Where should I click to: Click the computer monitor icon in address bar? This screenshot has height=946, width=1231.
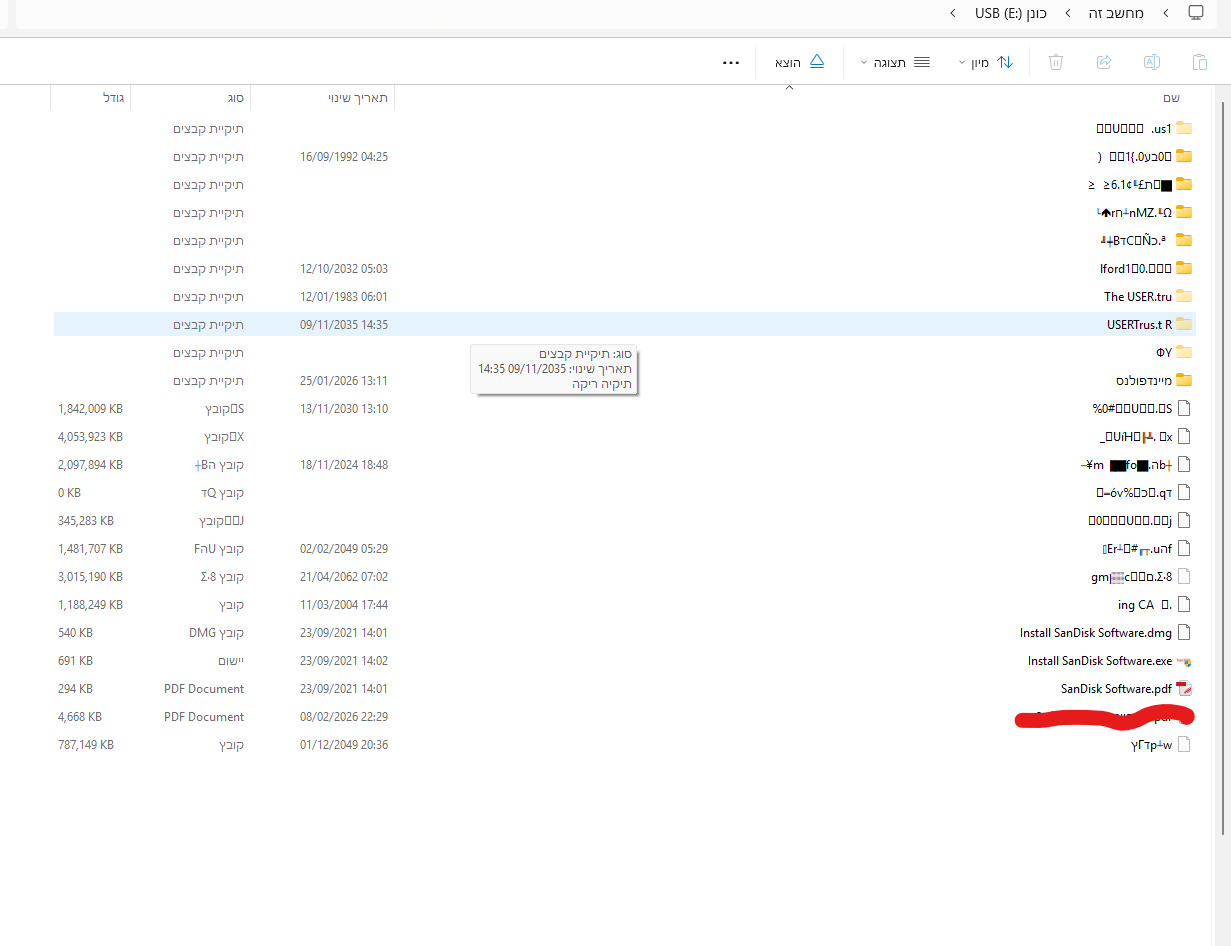[x=1196, y=13]
